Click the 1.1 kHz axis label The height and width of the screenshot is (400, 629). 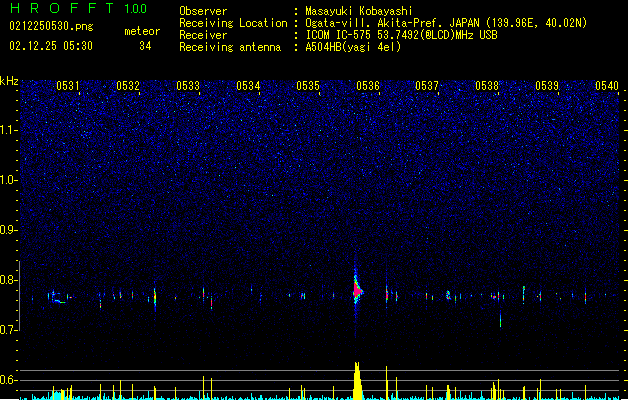pos(8,130)
